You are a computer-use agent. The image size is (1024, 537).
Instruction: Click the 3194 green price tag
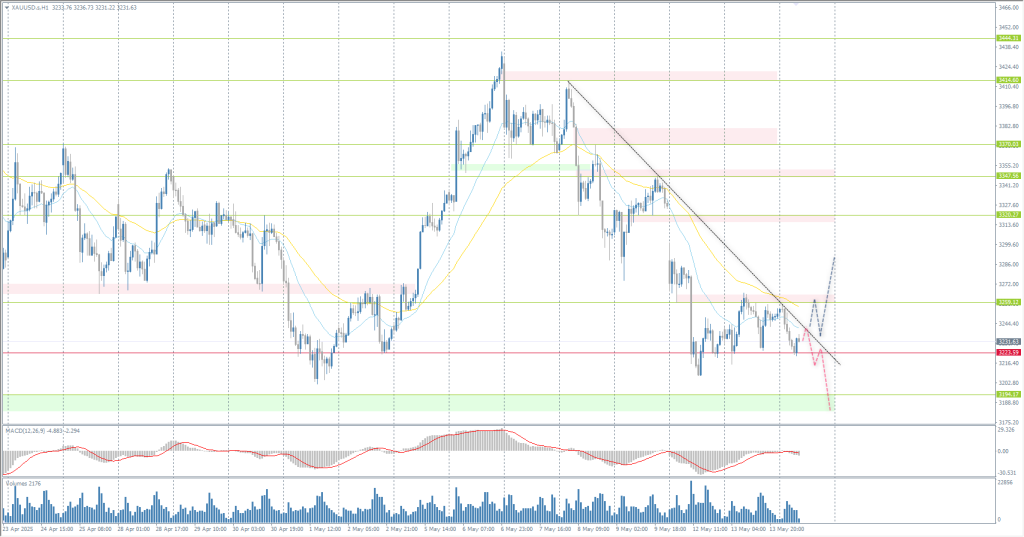click(x=1008, y=394)
